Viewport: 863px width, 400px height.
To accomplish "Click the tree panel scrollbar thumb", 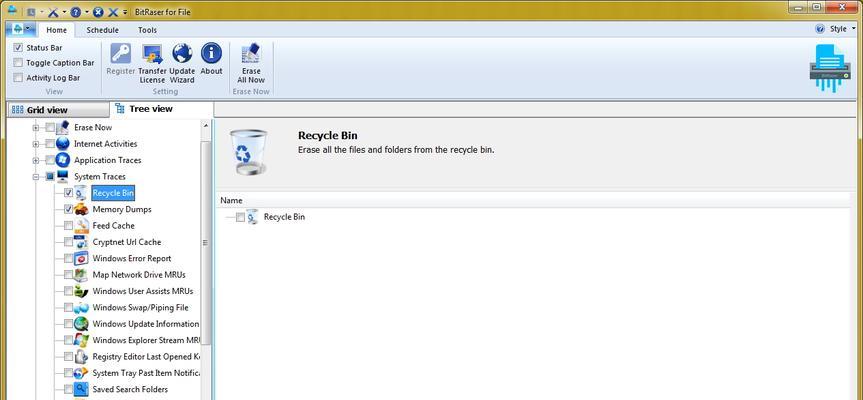I will [205, 242].
